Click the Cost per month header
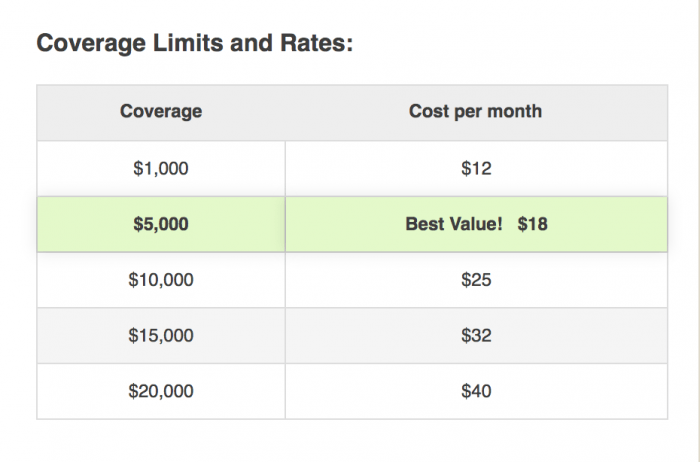The height and width of the screenshot is (462, 700). pyautogui.click(x=476, y=112)
